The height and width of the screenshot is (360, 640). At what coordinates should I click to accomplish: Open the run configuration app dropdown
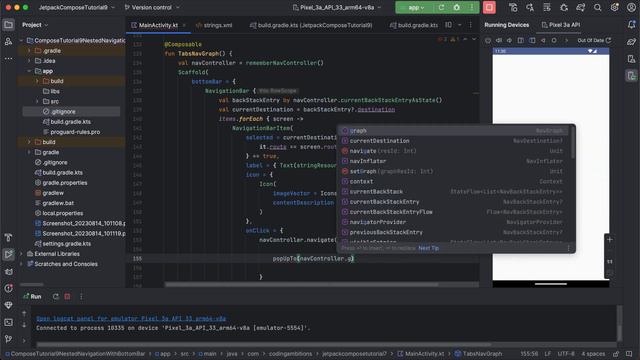(415, 7)
